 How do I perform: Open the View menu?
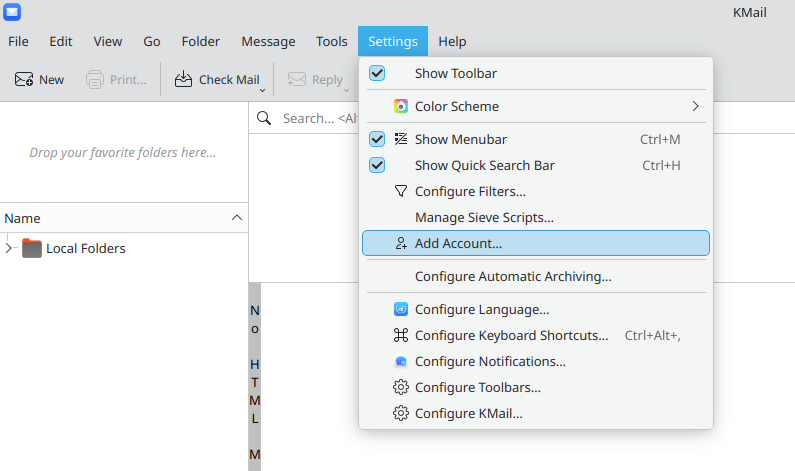tap(107, 41)
